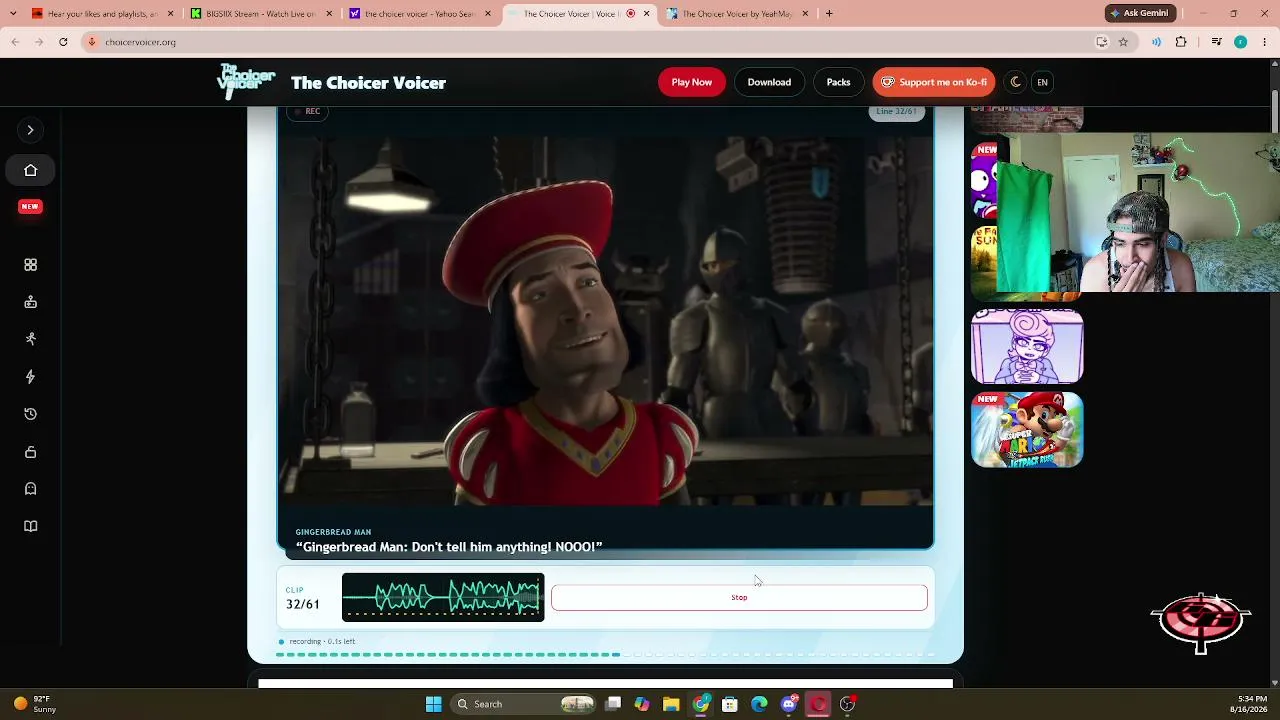The width and height of the screenshot is (1280, 720).
Task: Open the four-squares grid icon in sidebar
Action: click(x=30, y=265)
